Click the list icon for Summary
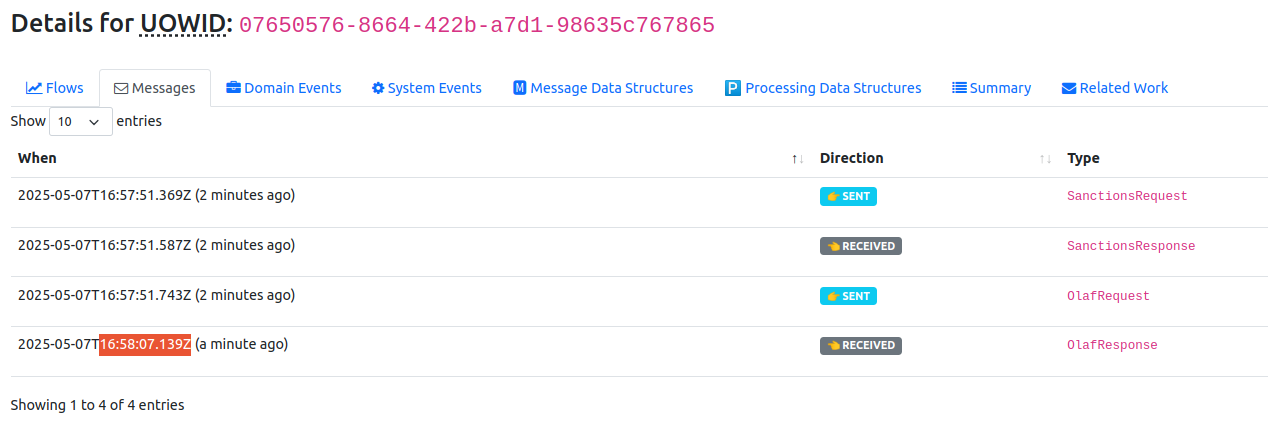The height and width of the screenshot is (431, 1268). (x=959, y=88)
